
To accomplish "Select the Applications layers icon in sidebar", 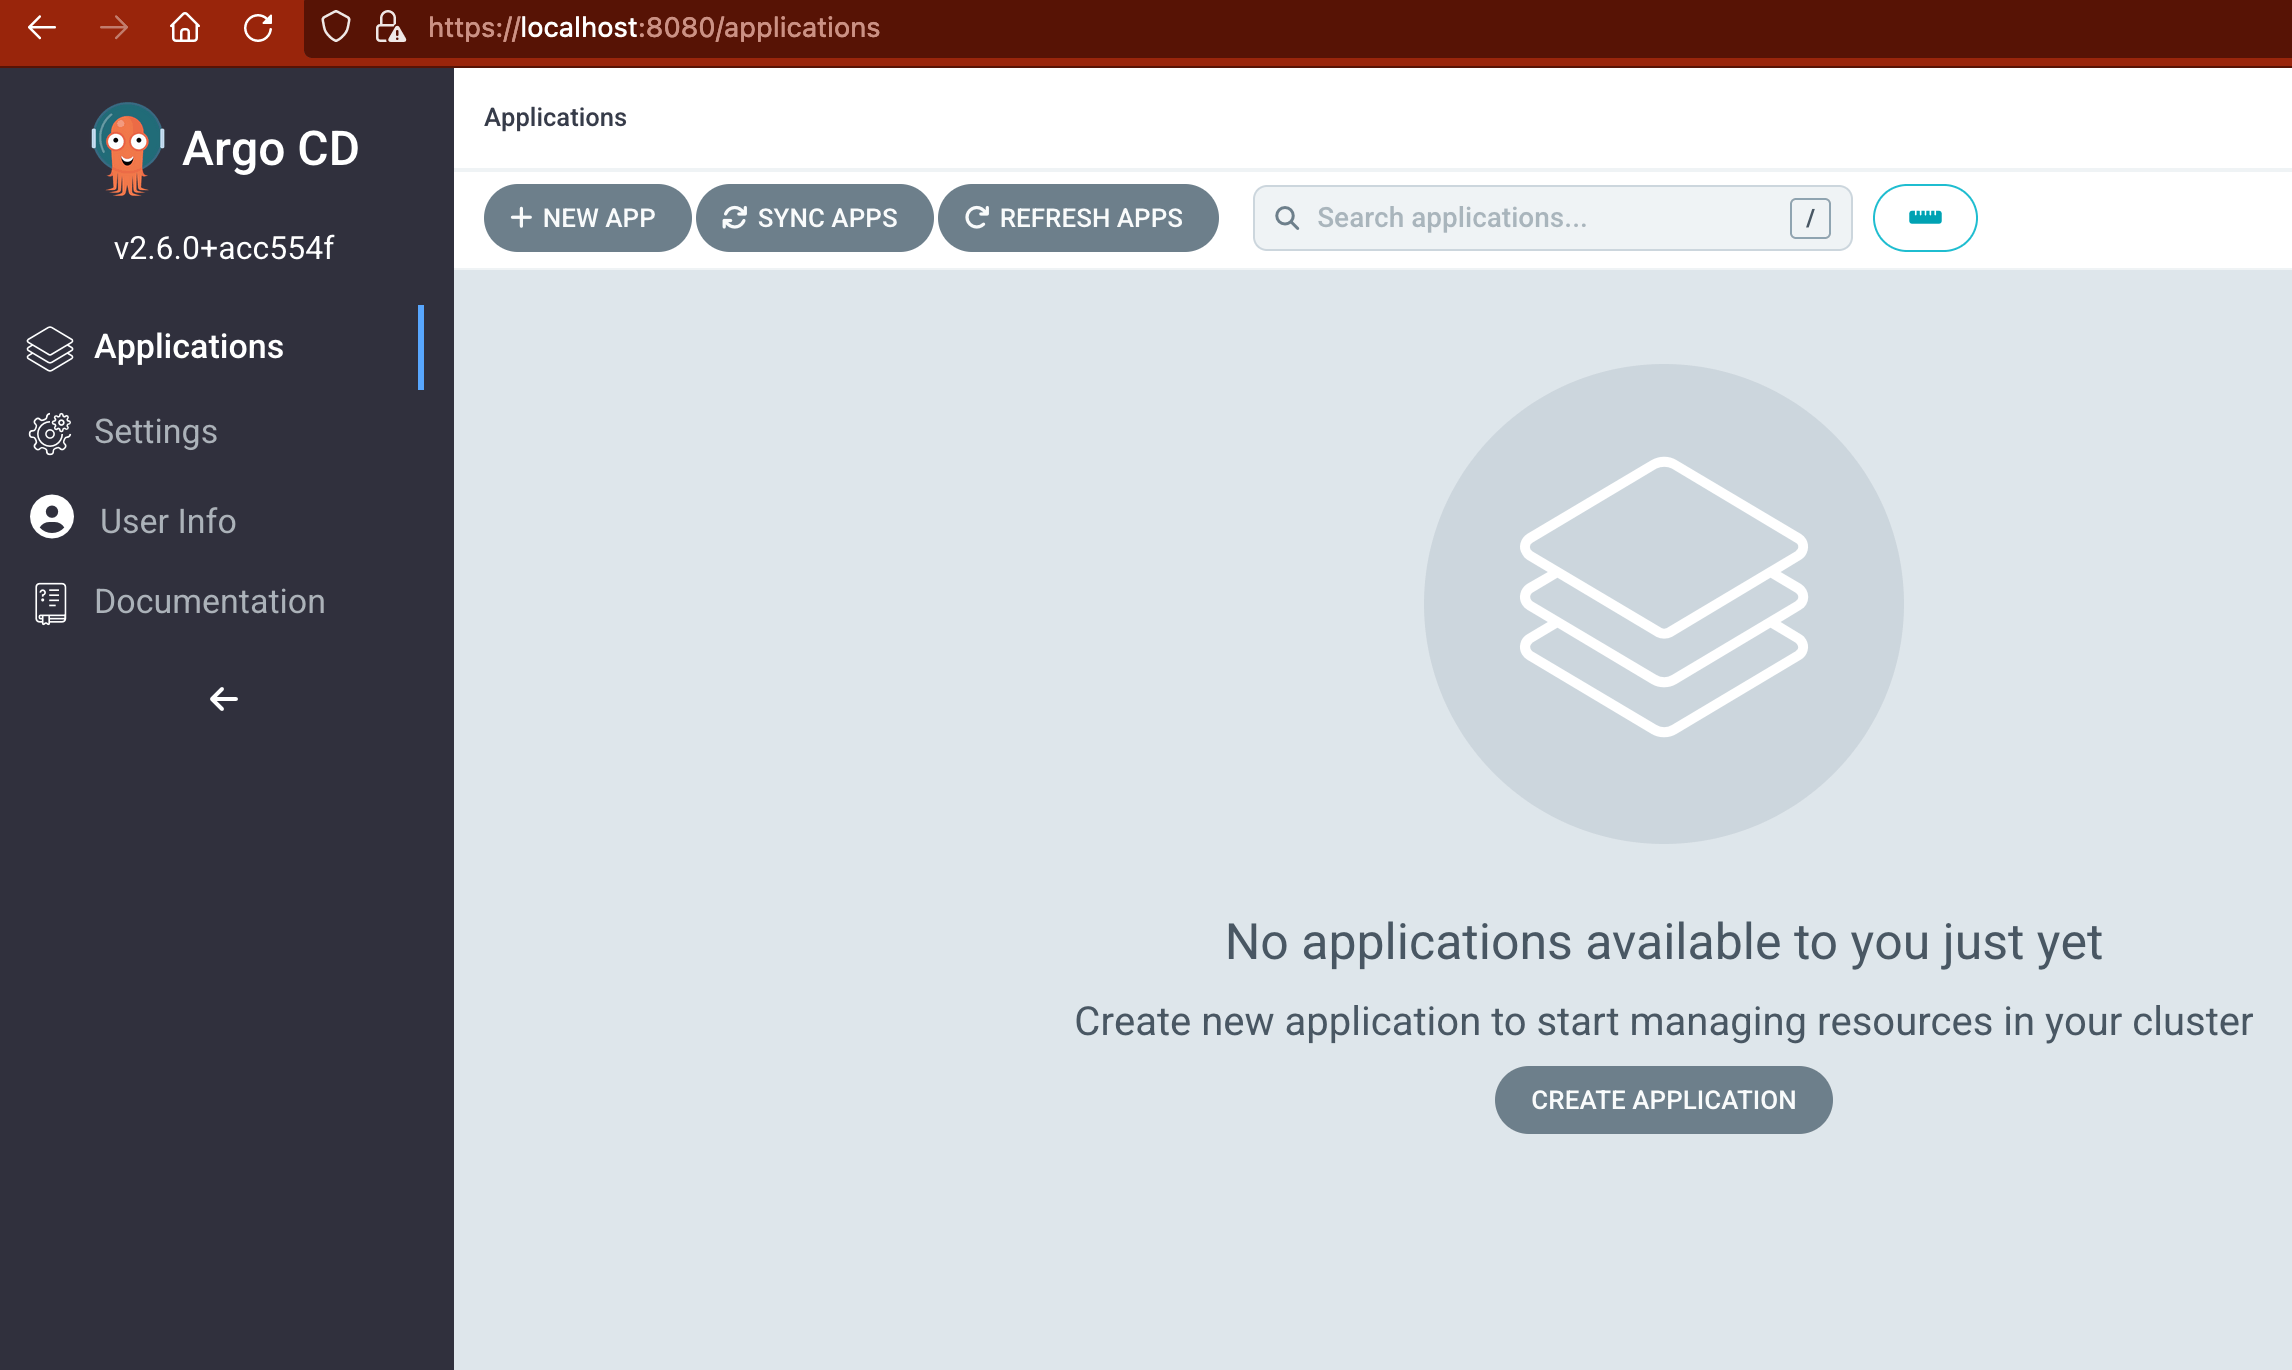I will tap(49, 347).
